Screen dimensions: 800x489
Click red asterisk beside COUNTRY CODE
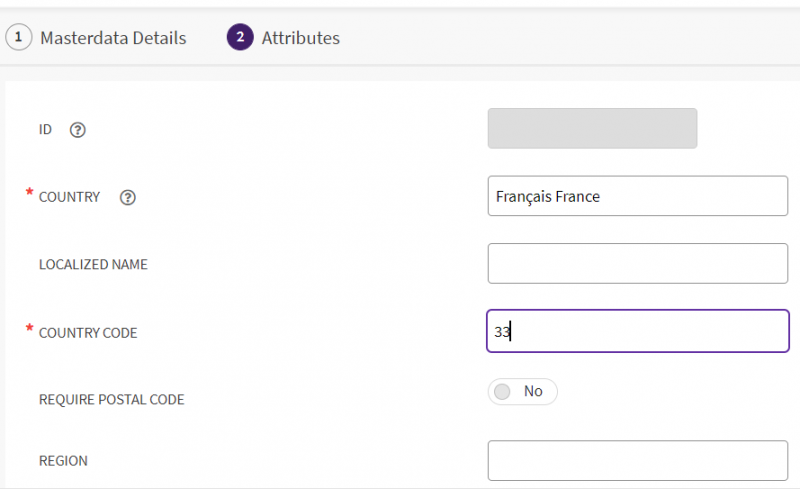point(30,329)
